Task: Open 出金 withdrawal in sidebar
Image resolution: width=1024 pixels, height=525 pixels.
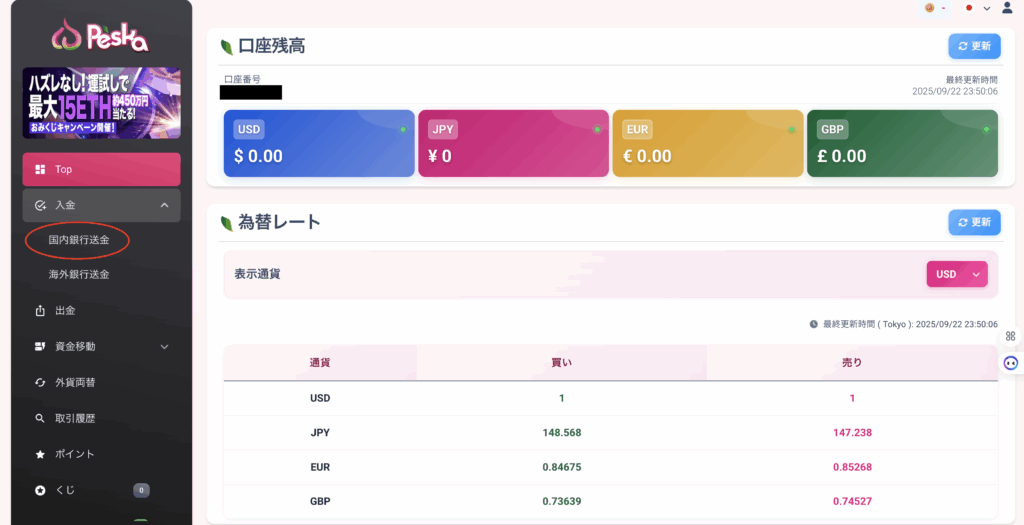Action: 66,310
